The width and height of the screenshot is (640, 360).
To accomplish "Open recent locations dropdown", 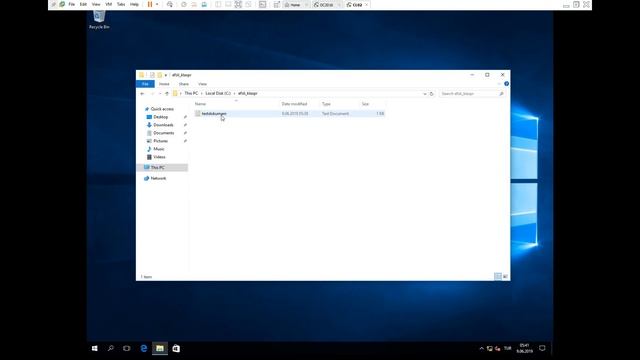I will 160,93.
